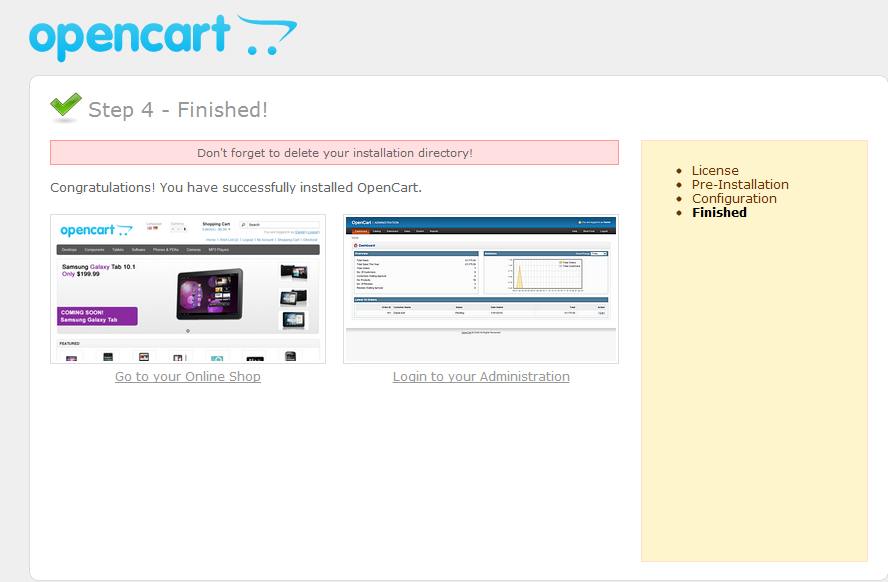Screen dimensions: 888x582
Task: Click the 'Congratulations! You have successfully installed OpenCart.' text
Action: coord(236,187)
